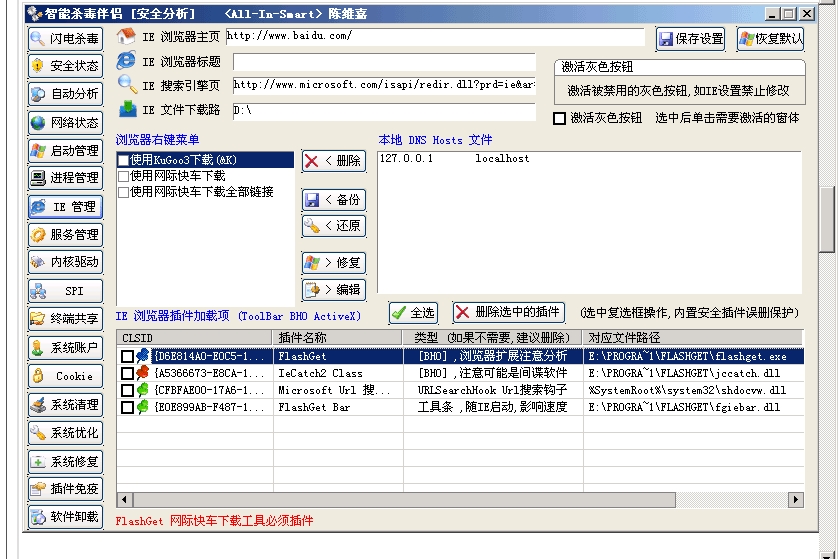
Task: Click the 备份 backup button
Action: tap(334, 200)
